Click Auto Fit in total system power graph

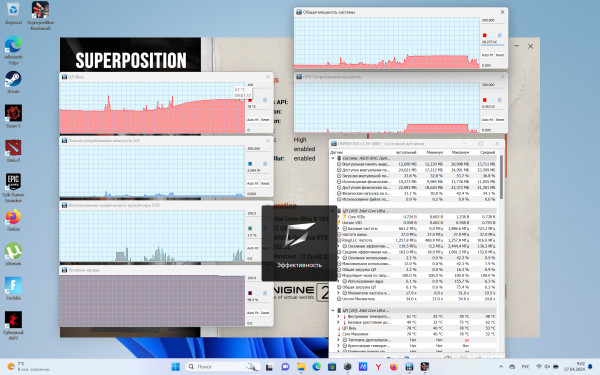click(x=487, y=55)
